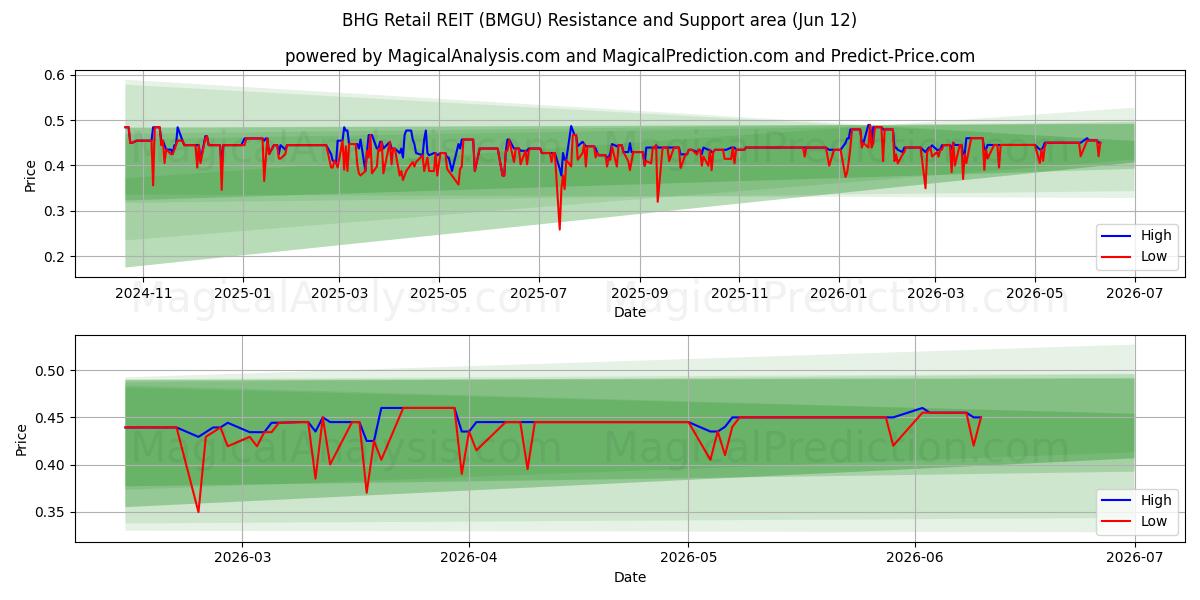
Task: Click the '2026-01' tick label on the top chart
Action: point(838,294)
